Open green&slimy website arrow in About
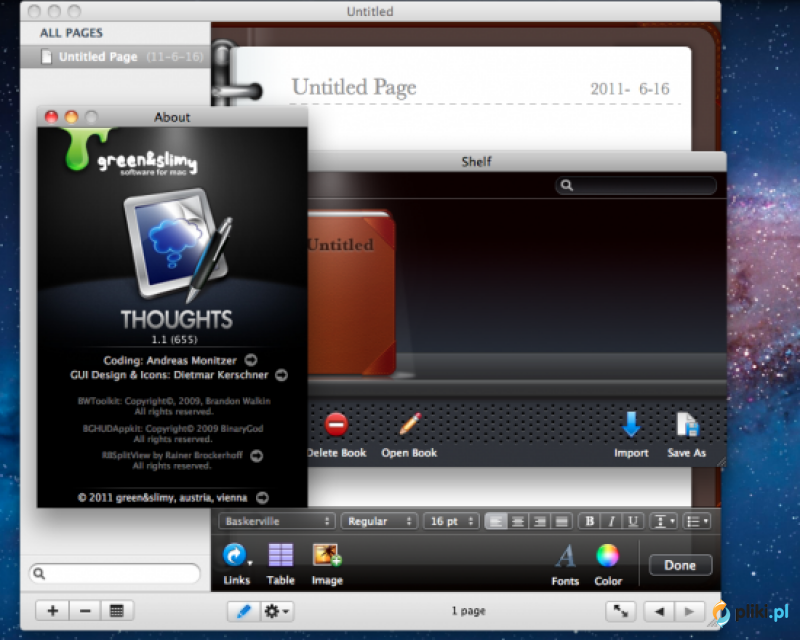This screenshot has height=640, width=800. coord(262,498)
